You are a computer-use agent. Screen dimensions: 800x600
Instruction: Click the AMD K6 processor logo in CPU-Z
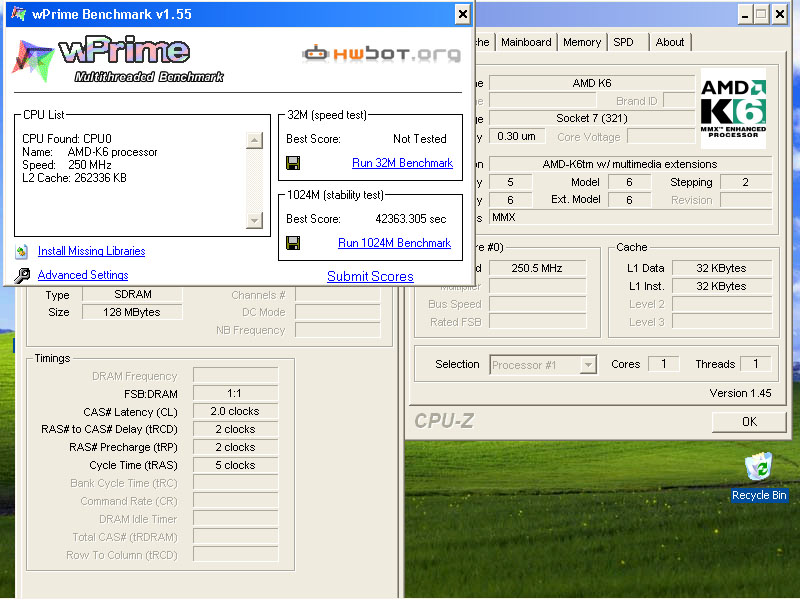(x=733, y=109)
